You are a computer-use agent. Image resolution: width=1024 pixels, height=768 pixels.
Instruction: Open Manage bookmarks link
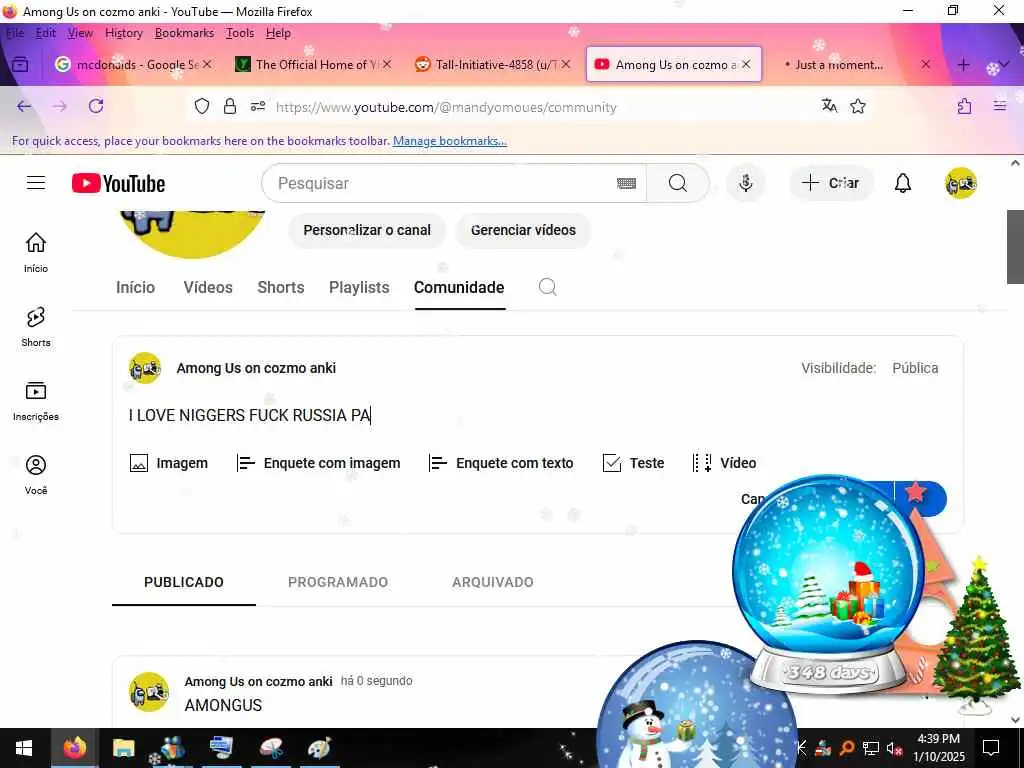pos(449,141)
